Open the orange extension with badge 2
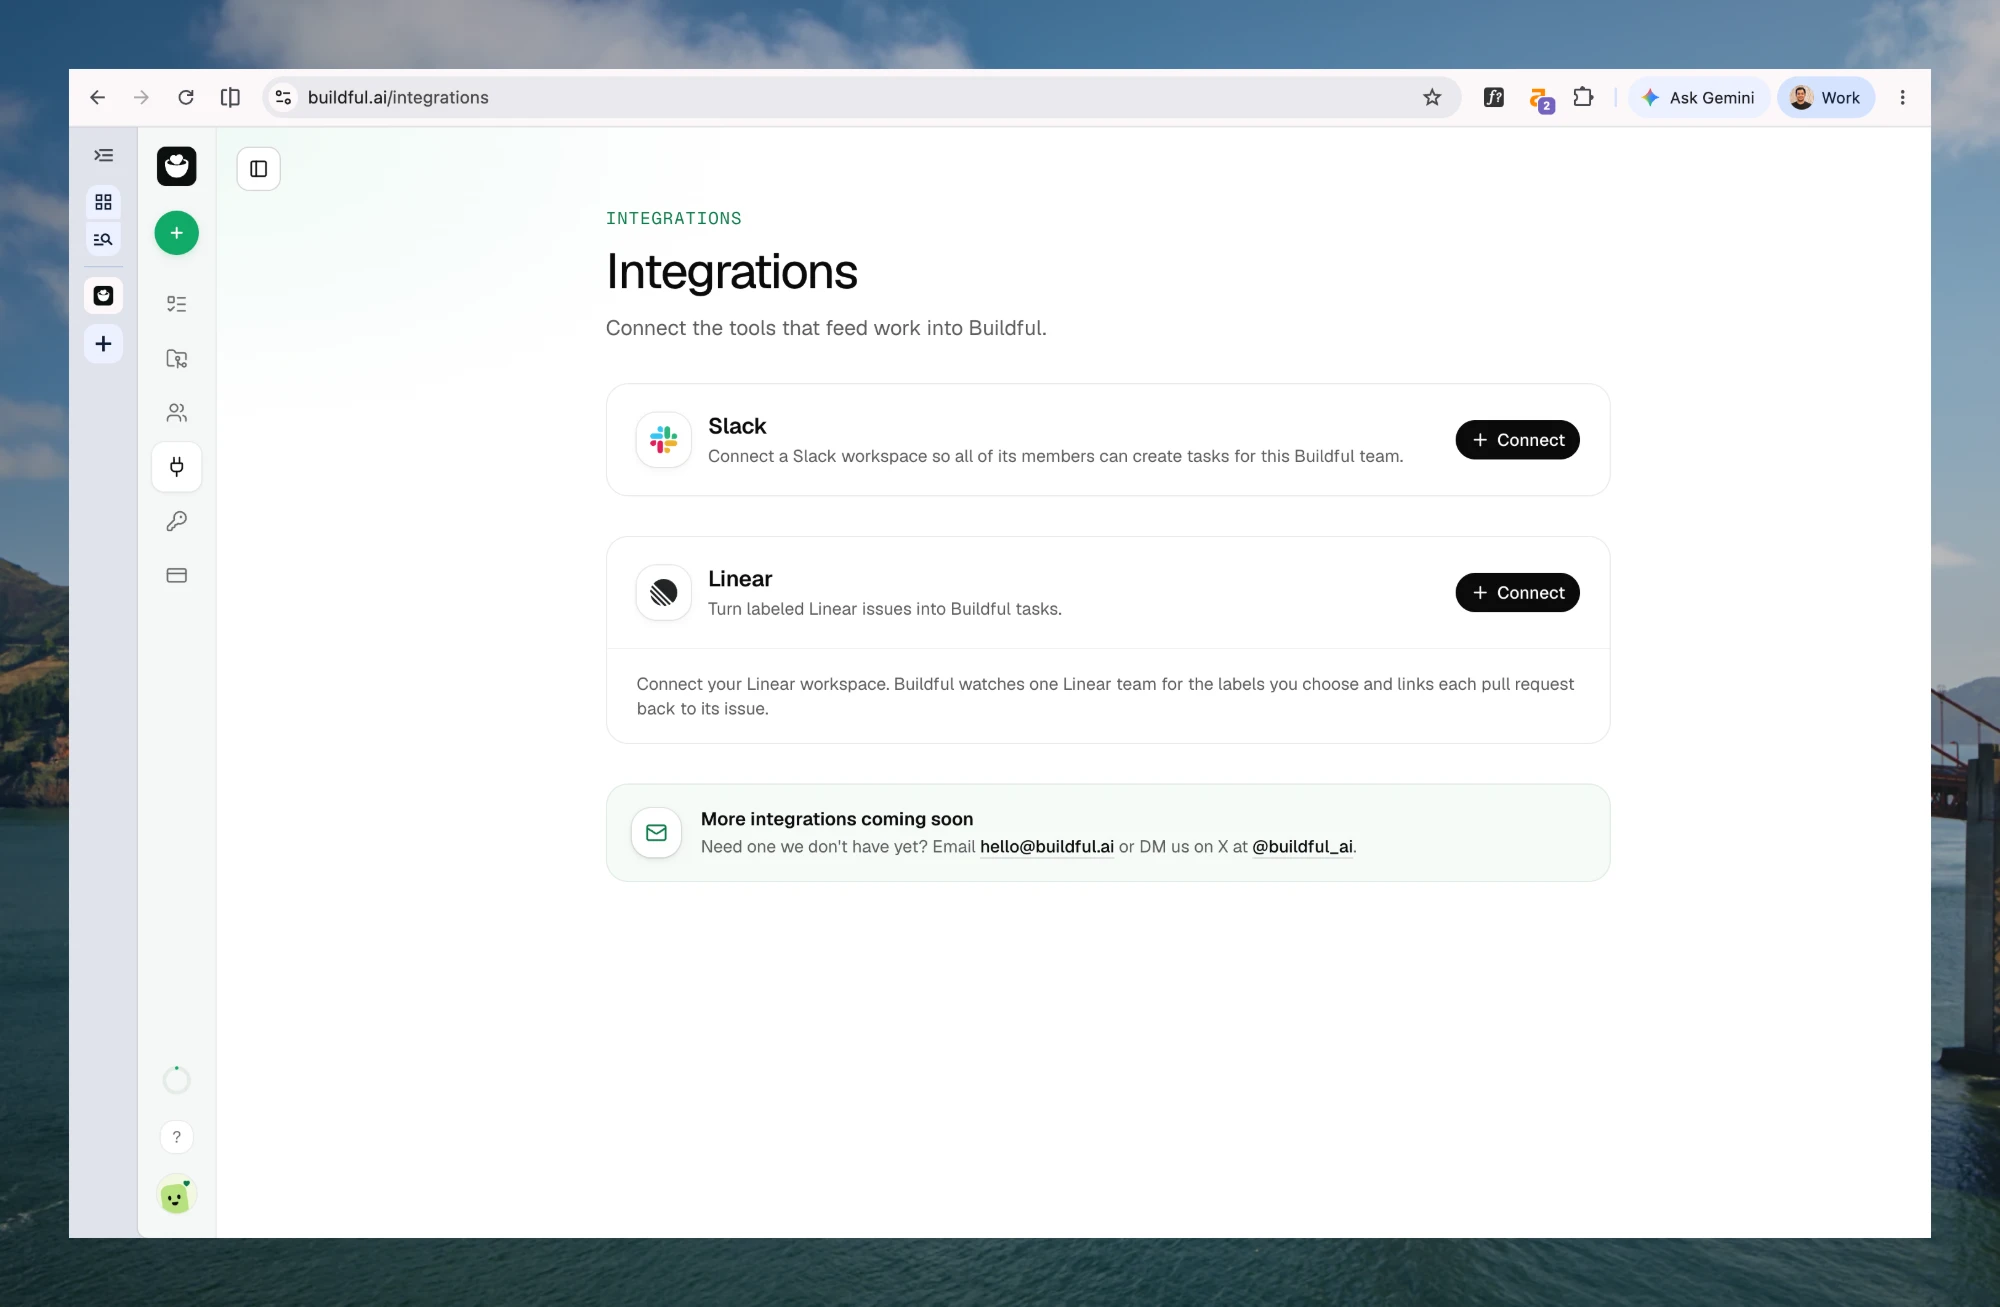The image size is (2000, 1307). tap(1541, 99)
